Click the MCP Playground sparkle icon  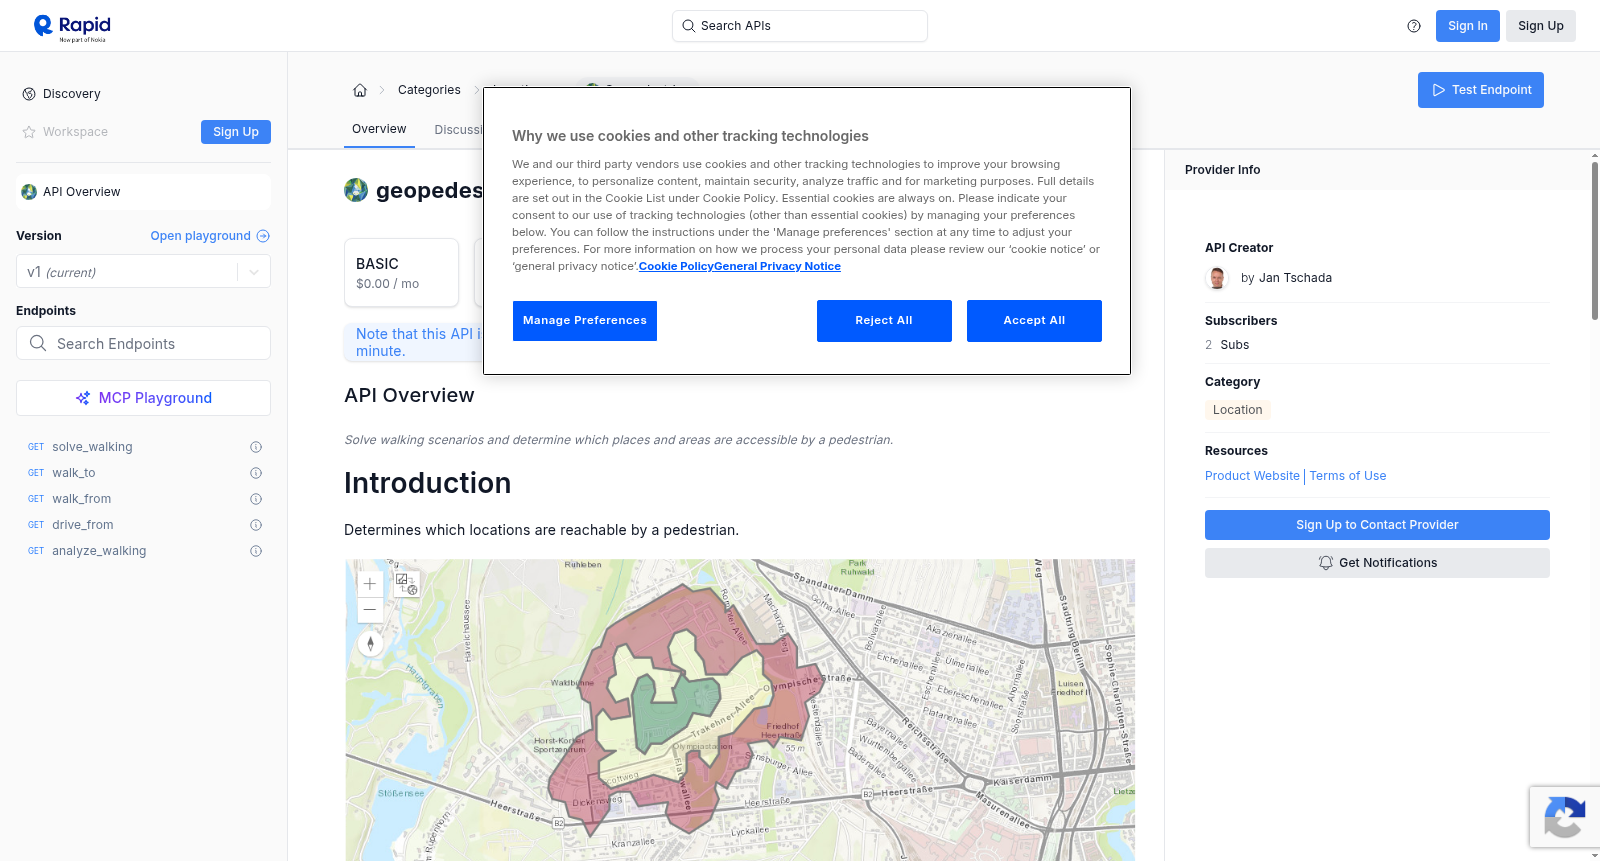(x=83, y=398)
